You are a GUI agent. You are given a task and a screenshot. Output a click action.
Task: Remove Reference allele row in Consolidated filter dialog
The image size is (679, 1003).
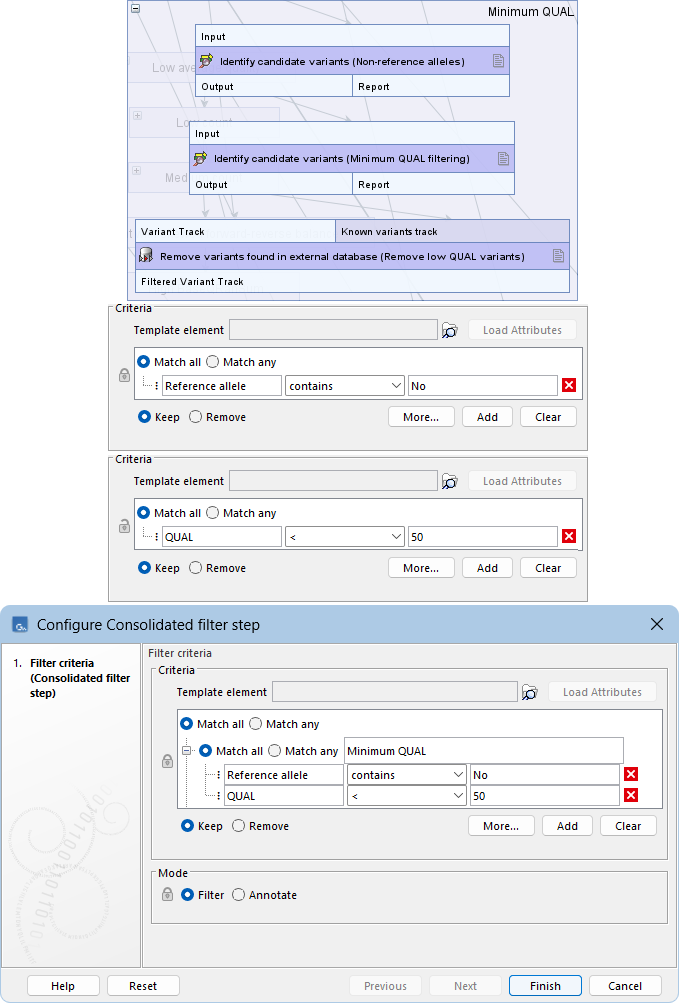(631, 774)
